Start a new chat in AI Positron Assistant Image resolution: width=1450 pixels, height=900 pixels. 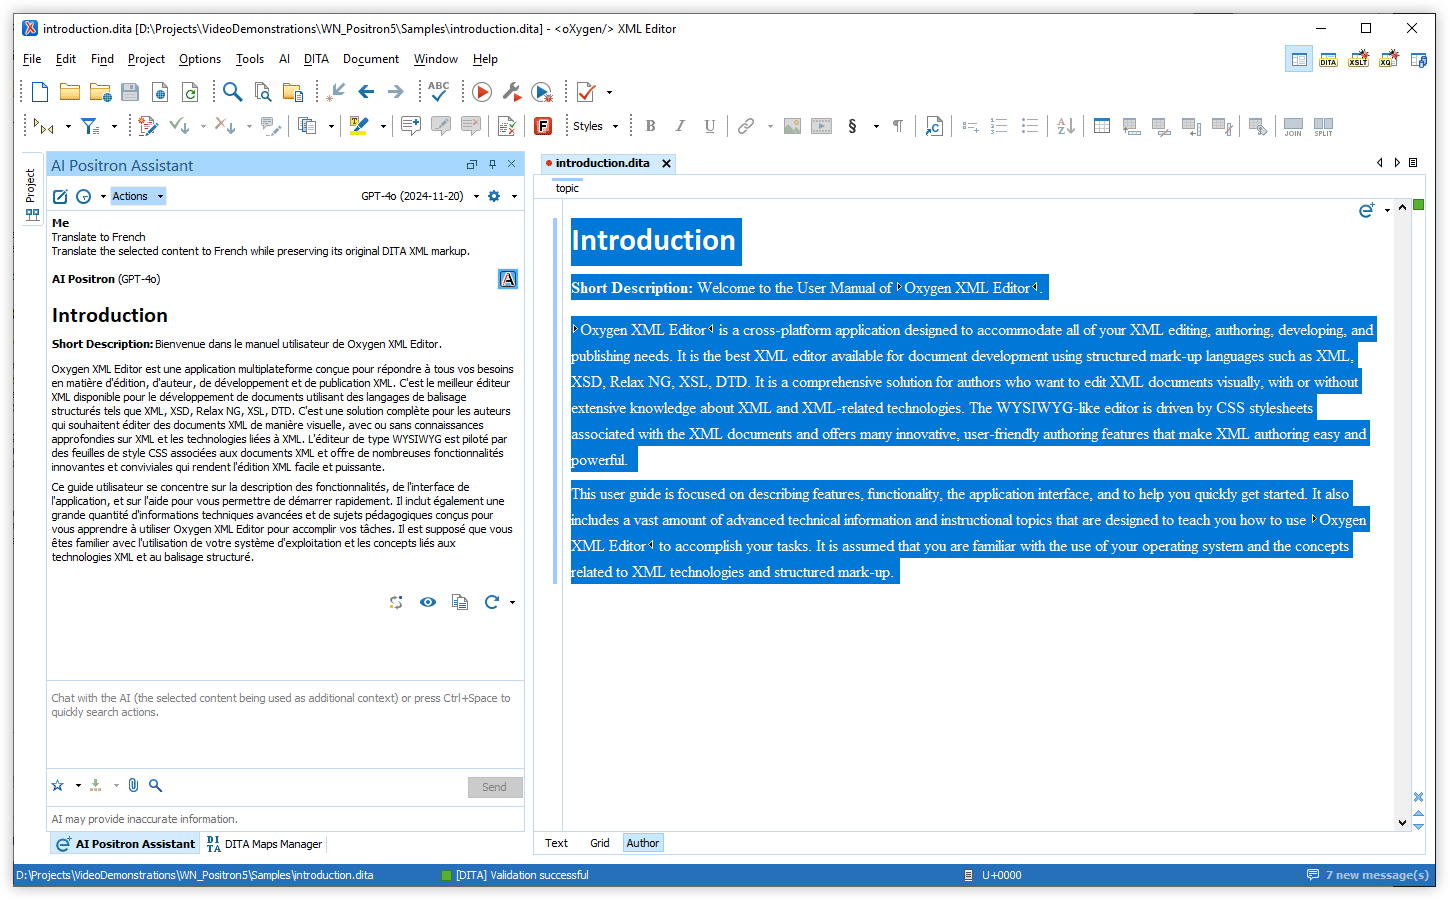(60, 196)
